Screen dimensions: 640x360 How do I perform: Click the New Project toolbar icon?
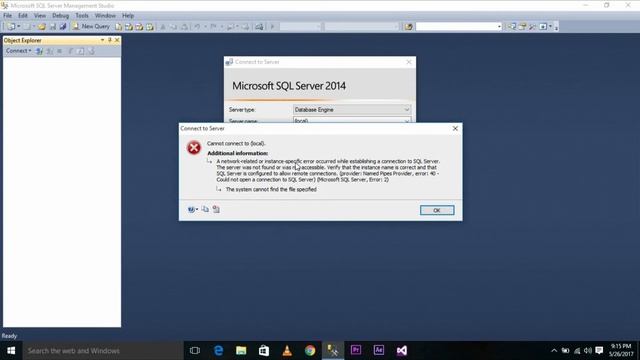11,27
